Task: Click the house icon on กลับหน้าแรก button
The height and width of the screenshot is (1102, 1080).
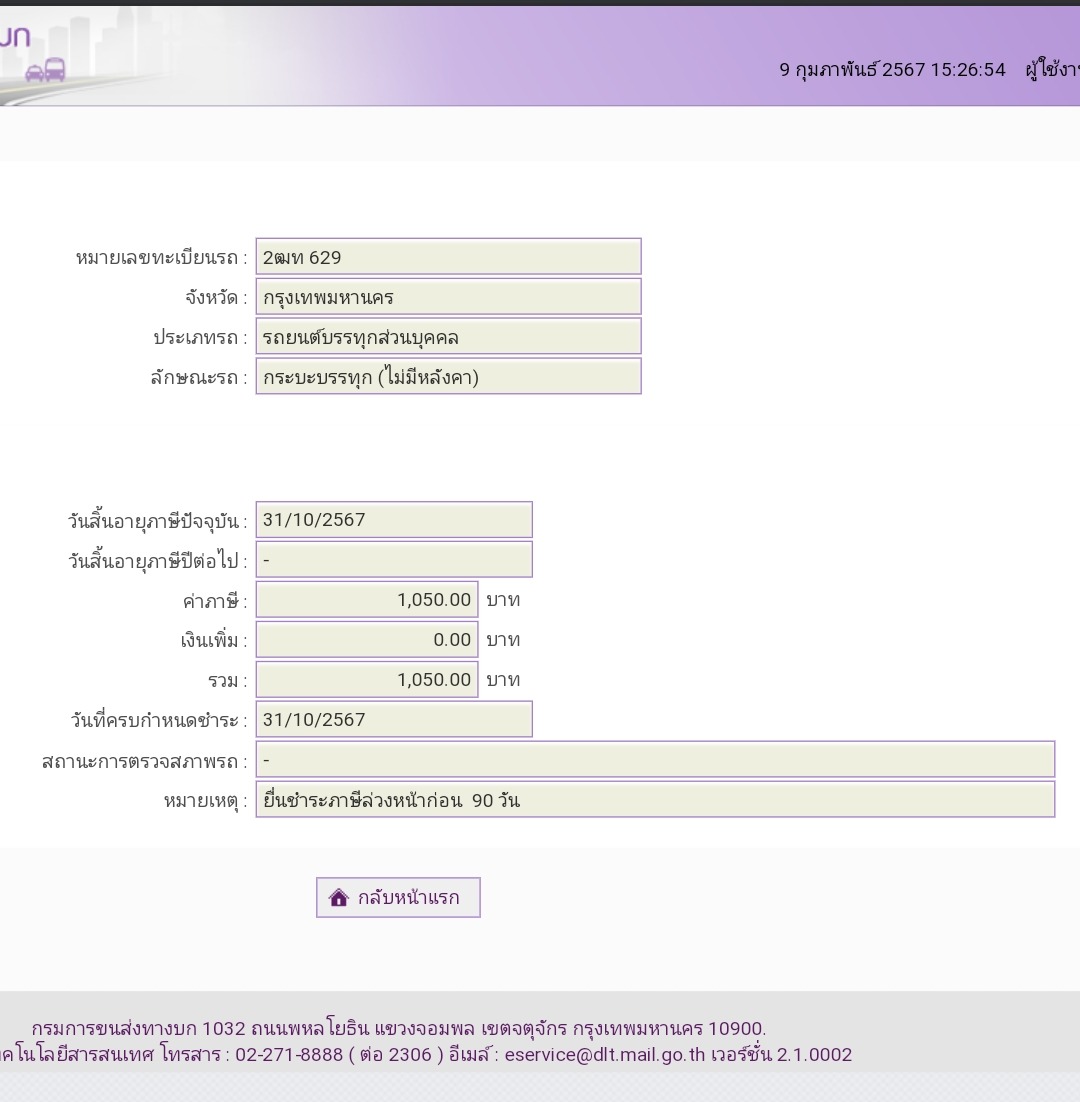Action: [x=339, y=897]
